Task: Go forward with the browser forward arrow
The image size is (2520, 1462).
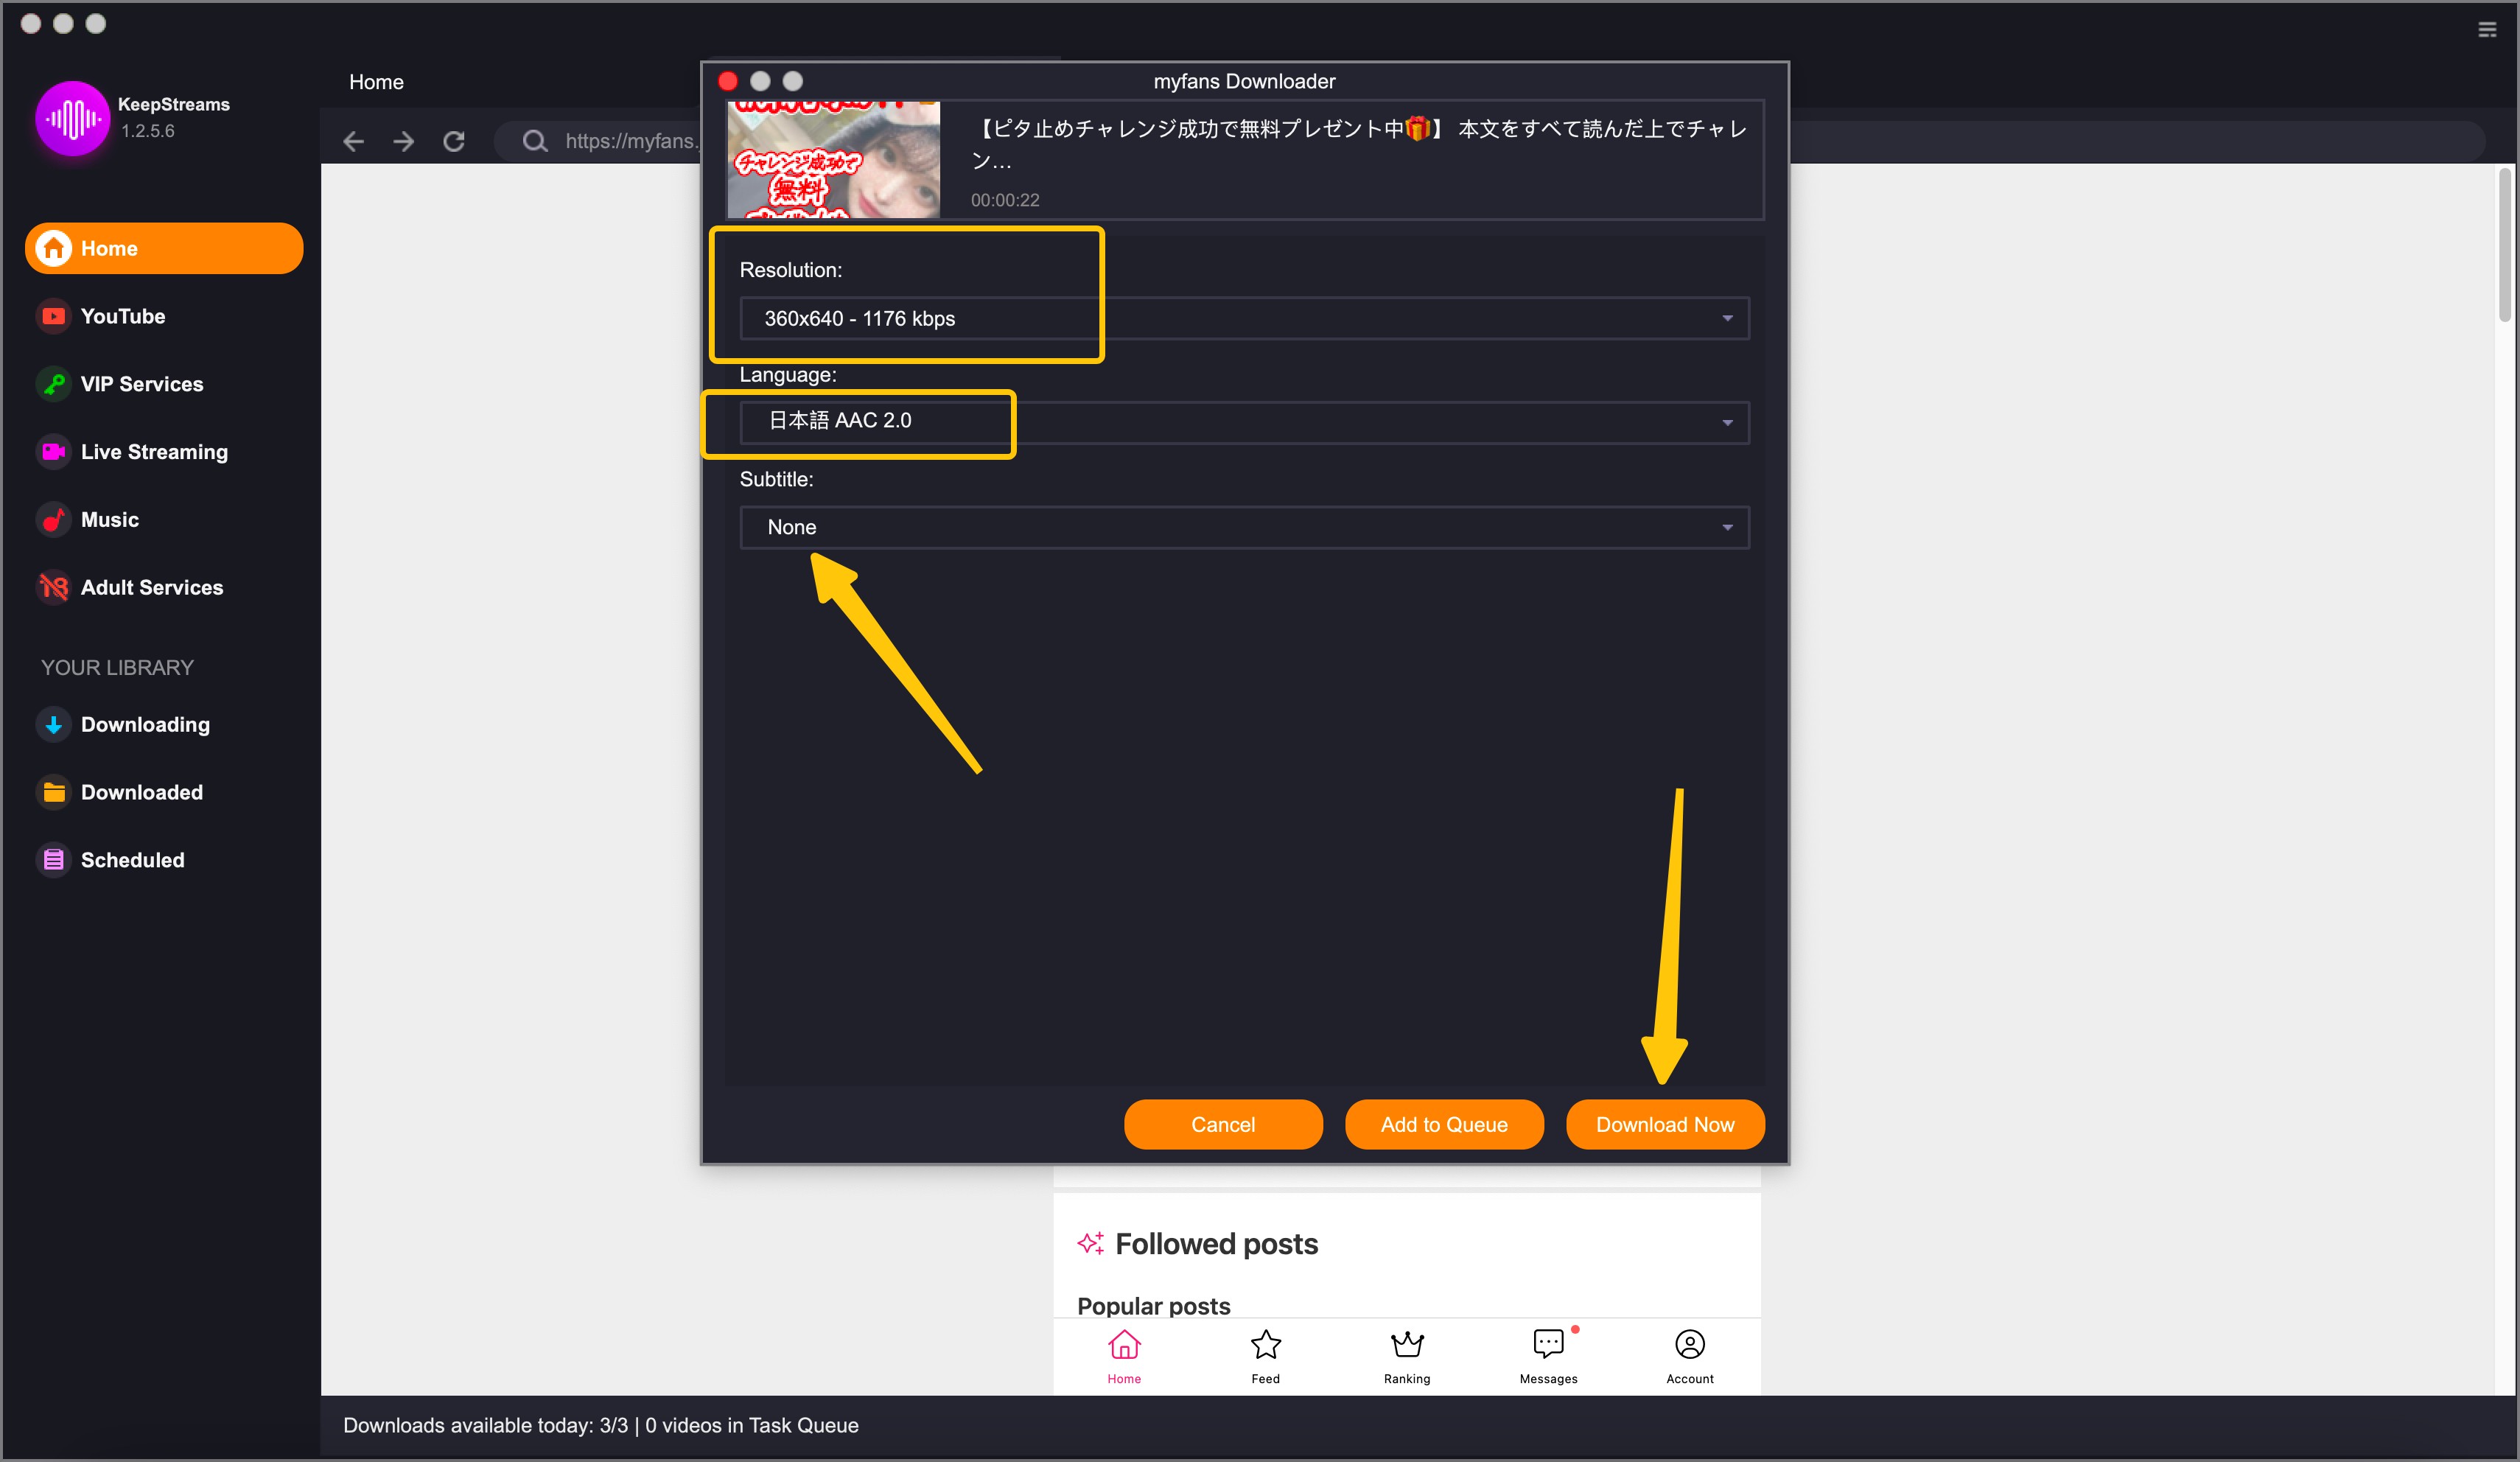Action: pos(404,141)
